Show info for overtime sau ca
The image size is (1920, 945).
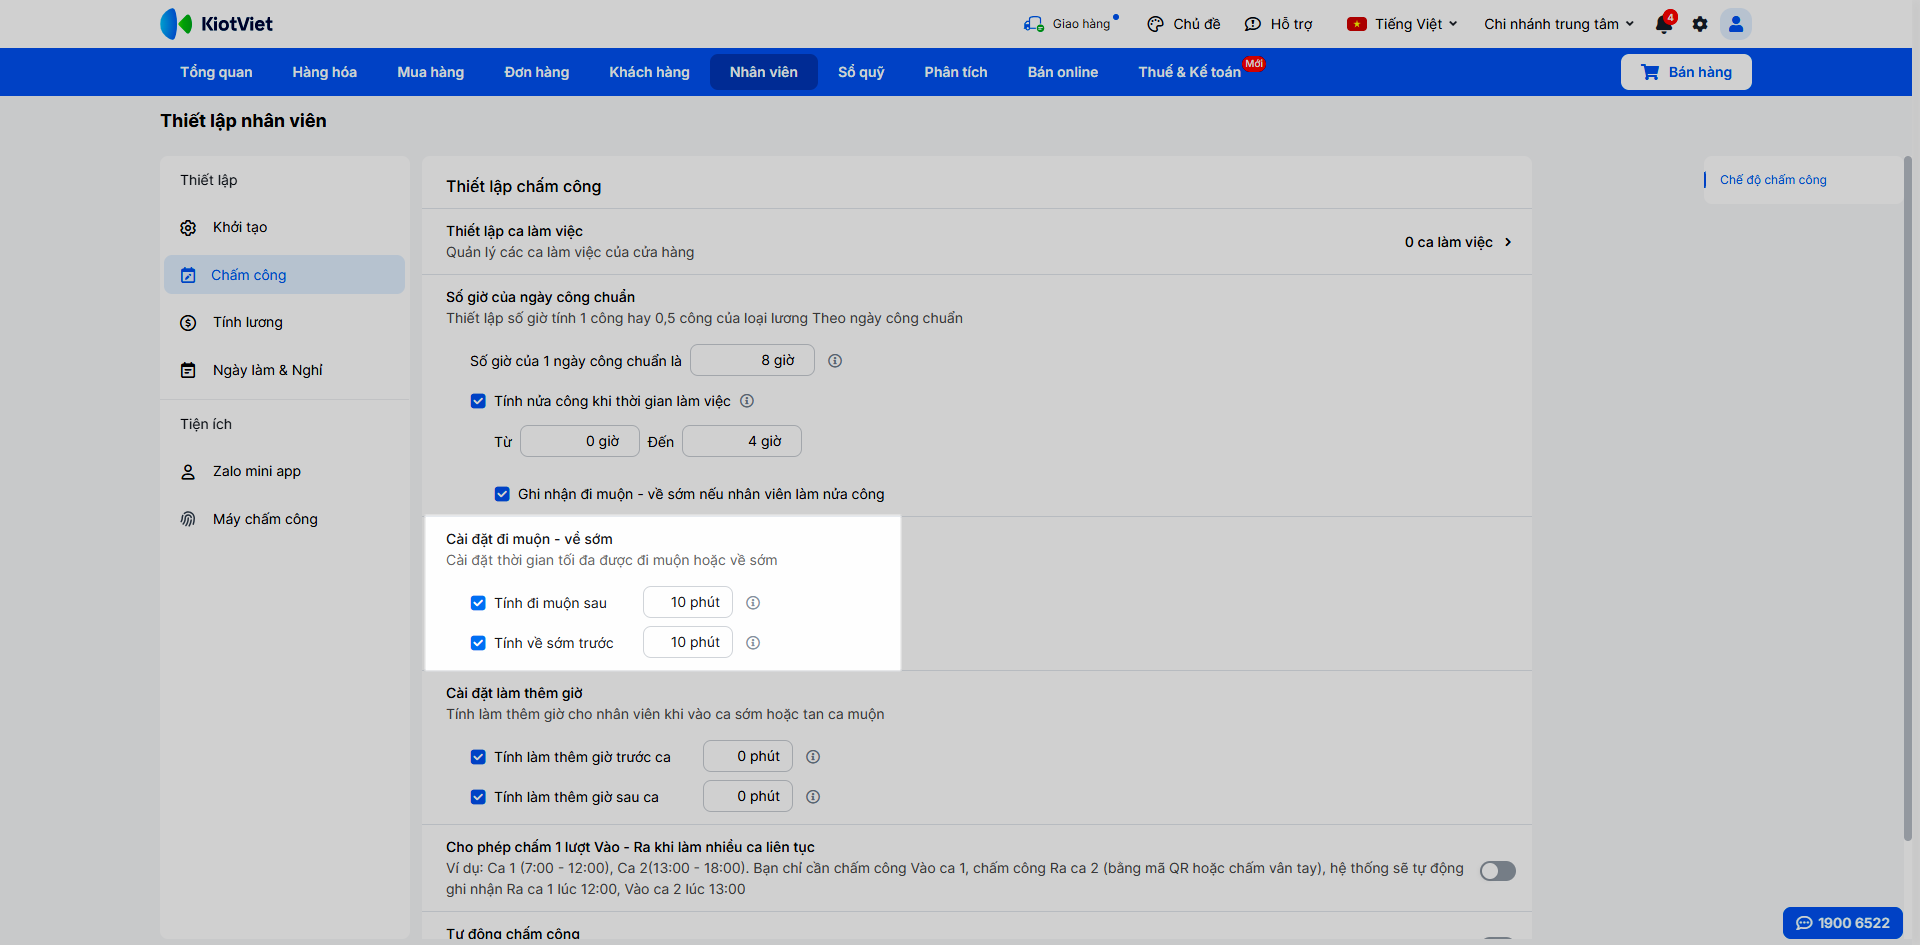[813, 797]
